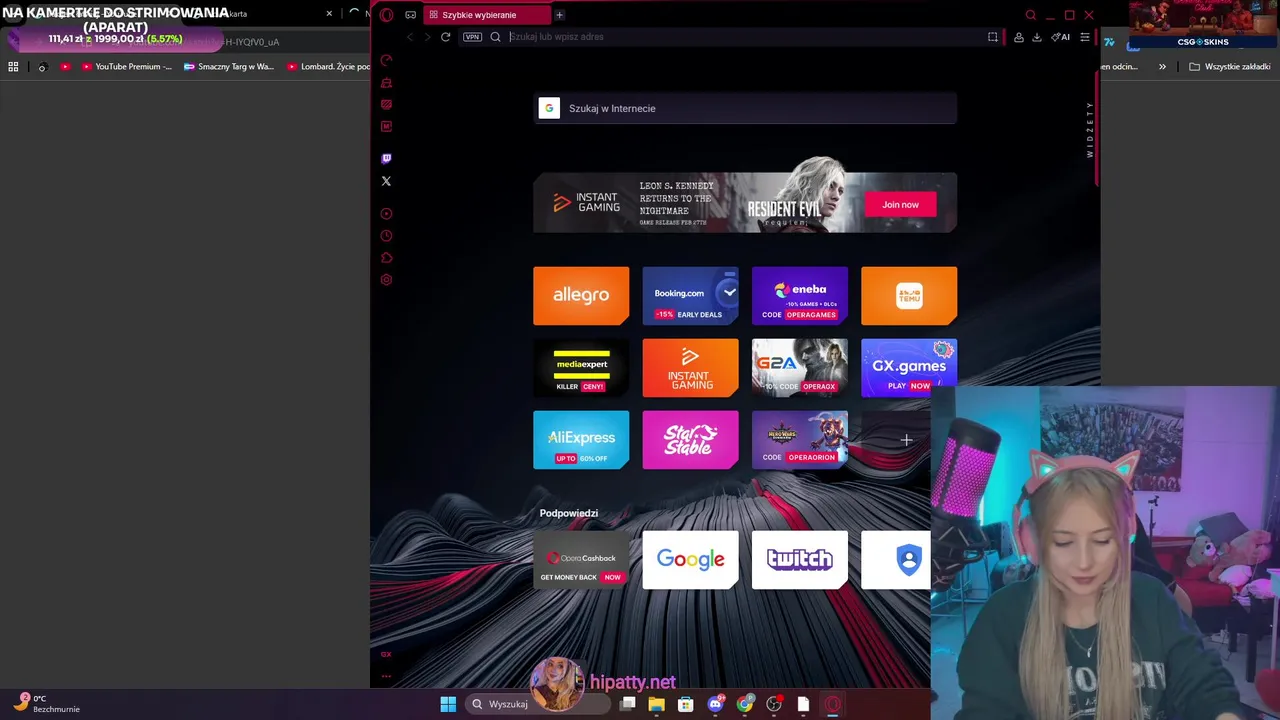
Task: Reload the page in Opera GX
Action: (x=445, y=37)
